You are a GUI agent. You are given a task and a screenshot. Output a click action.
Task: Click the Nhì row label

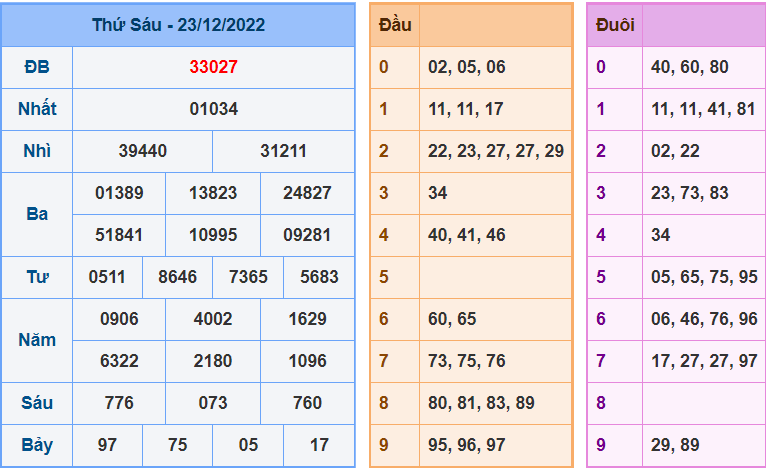(x=37, y=151)
